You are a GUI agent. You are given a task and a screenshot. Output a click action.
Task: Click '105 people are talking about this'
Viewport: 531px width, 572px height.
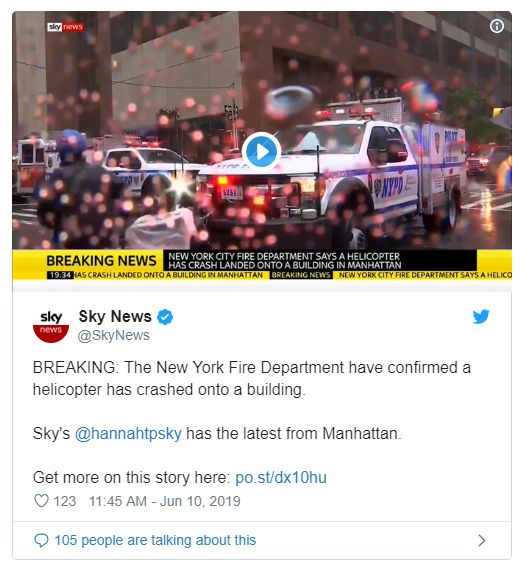click(x=155, y=540)
